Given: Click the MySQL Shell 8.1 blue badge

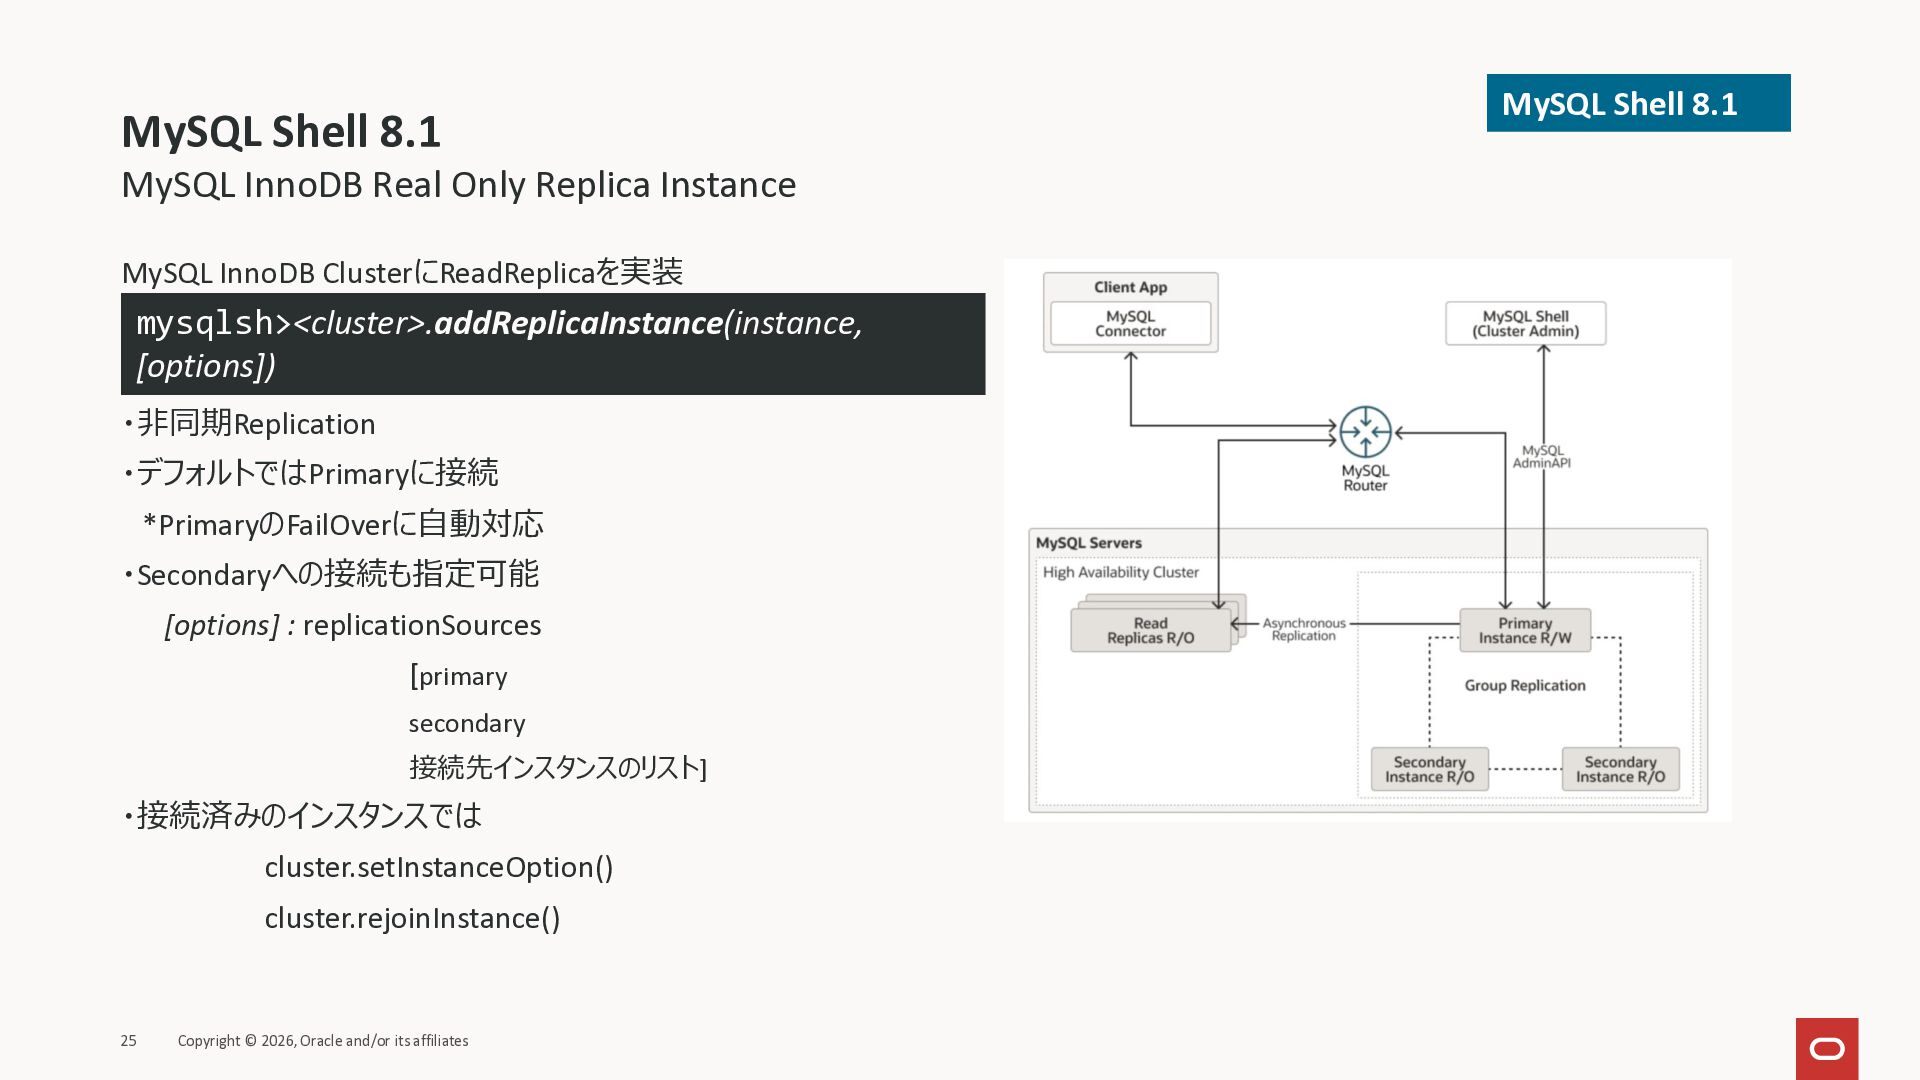Looking at the screenshot, I should 1637,103.
